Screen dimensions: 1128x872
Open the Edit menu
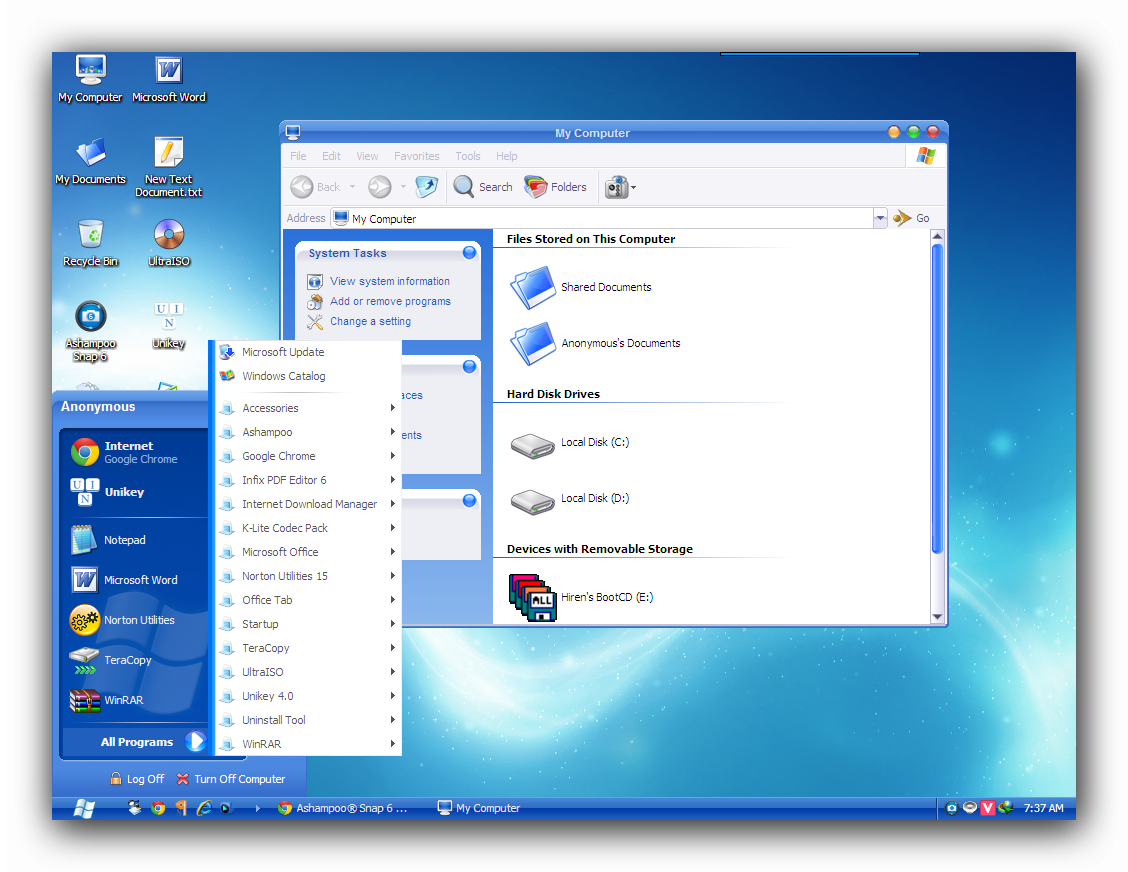click(x=331, y=156)
